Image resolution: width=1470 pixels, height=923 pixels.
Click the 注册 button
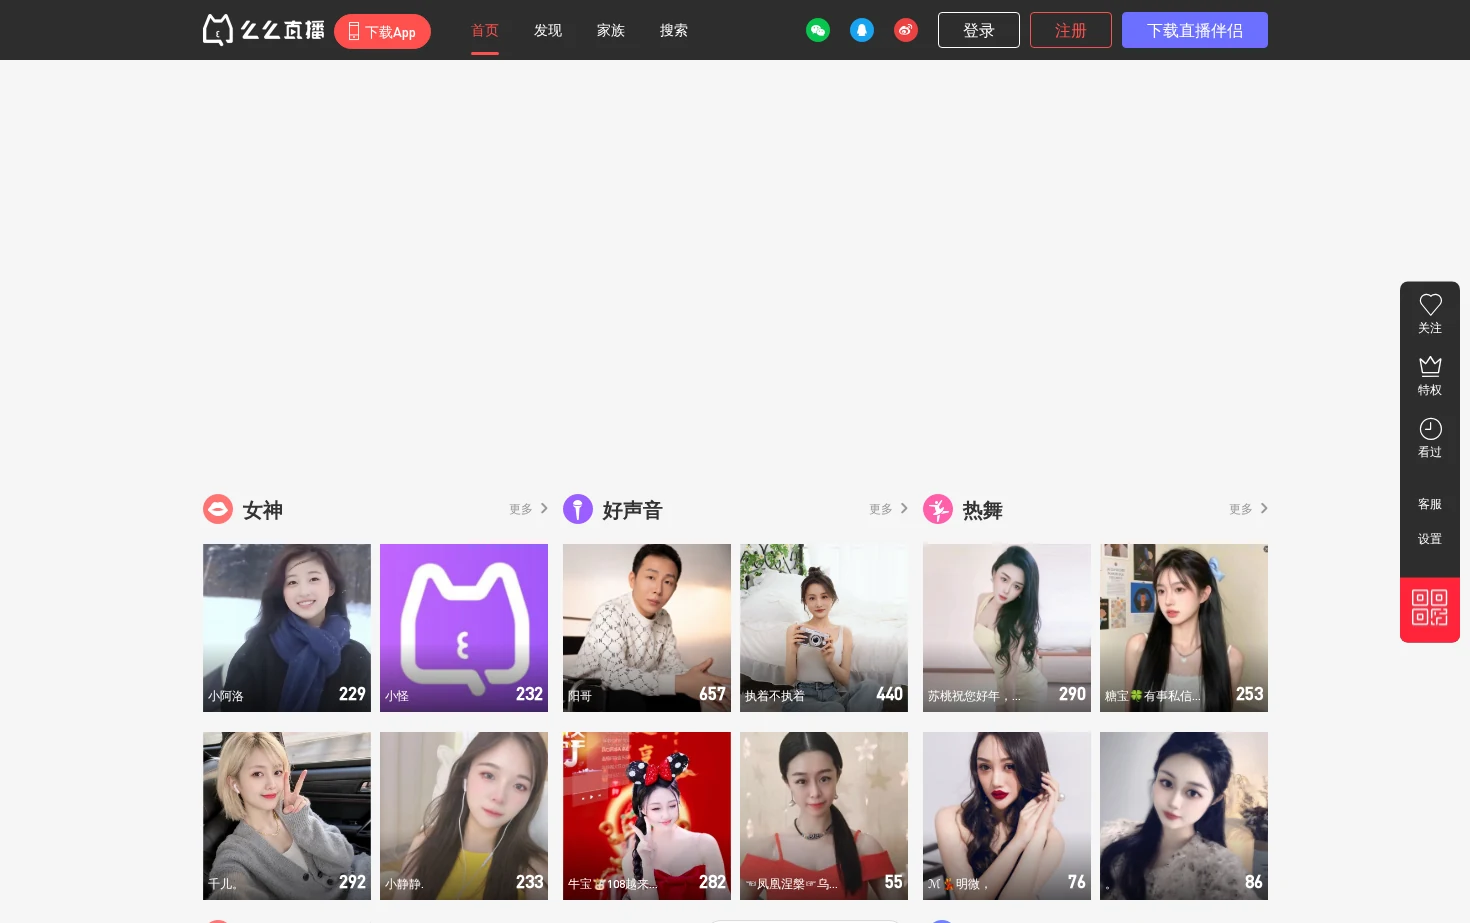point(1071,30)
